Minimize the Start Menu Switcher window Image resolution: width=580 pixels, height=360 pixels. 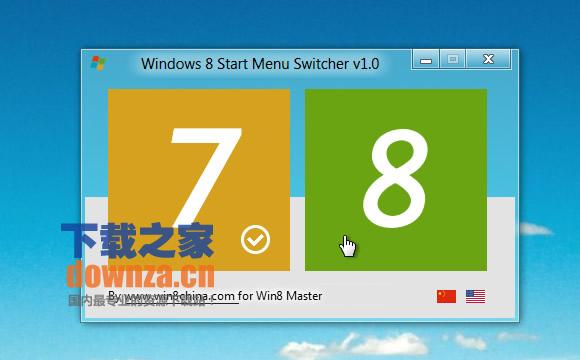click(426, 60)
